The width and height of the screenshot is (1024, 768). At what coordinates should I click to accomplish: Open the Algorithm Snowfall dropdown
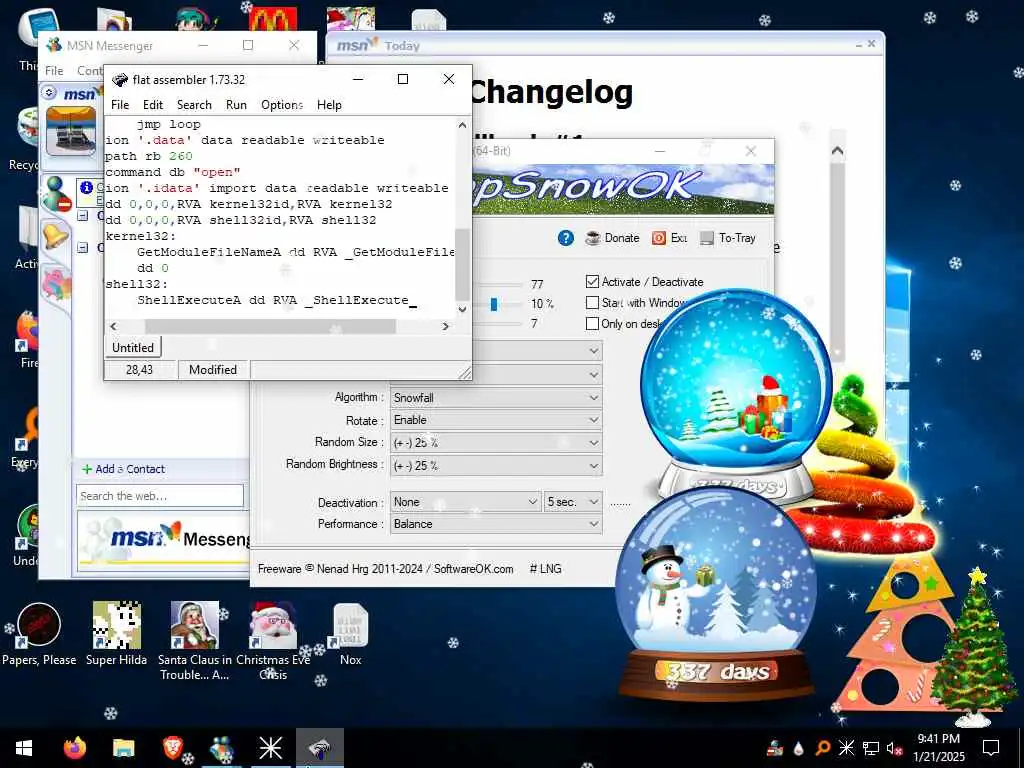496,397
